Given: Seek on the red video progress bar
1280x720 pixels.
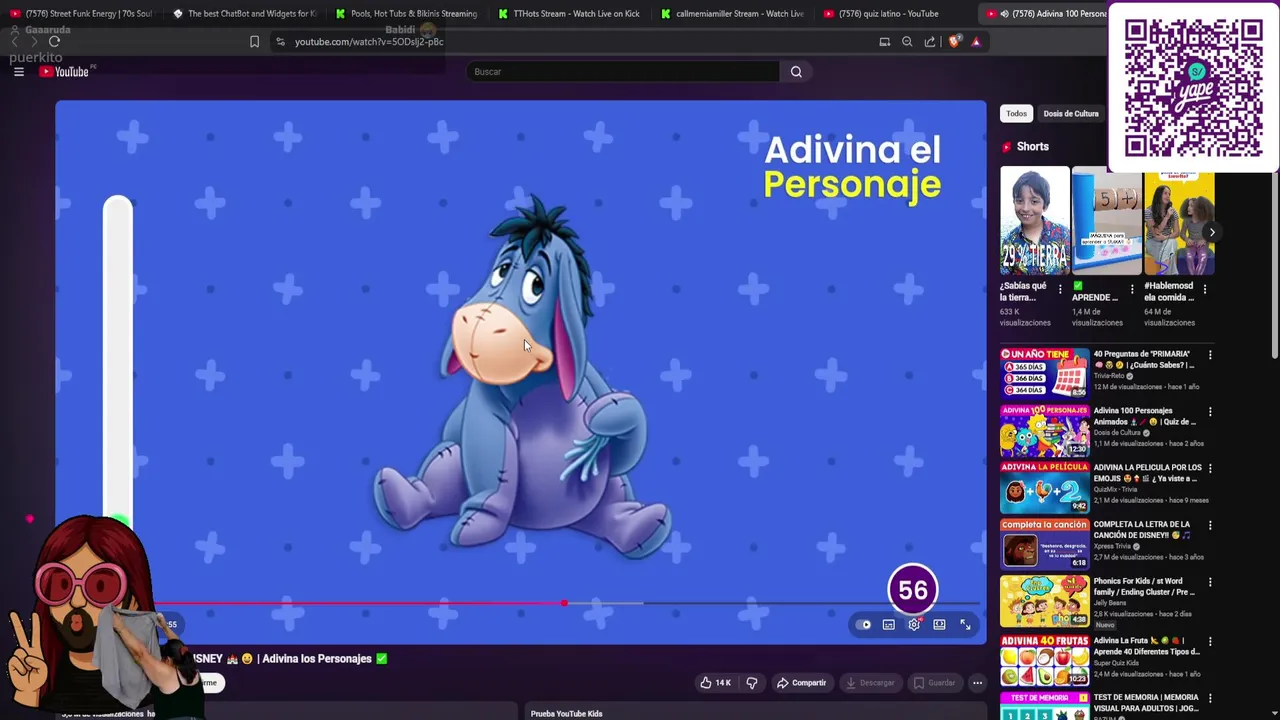Looking at the screenshot, I should pyautogui.click(x=360, y=603).
